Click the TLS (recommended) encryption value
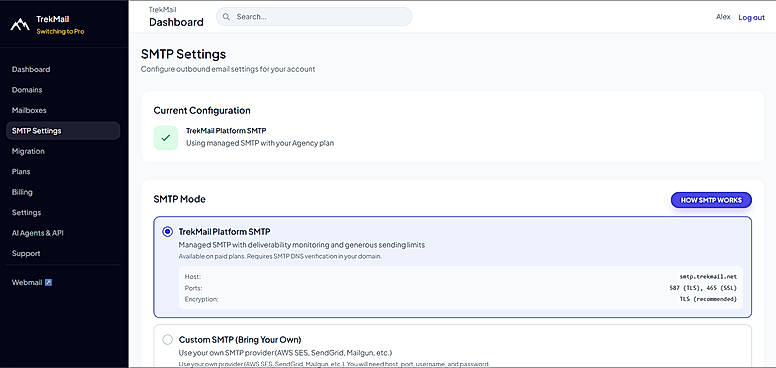This screenshot has height=368, width=776. [x=708, y=299]
